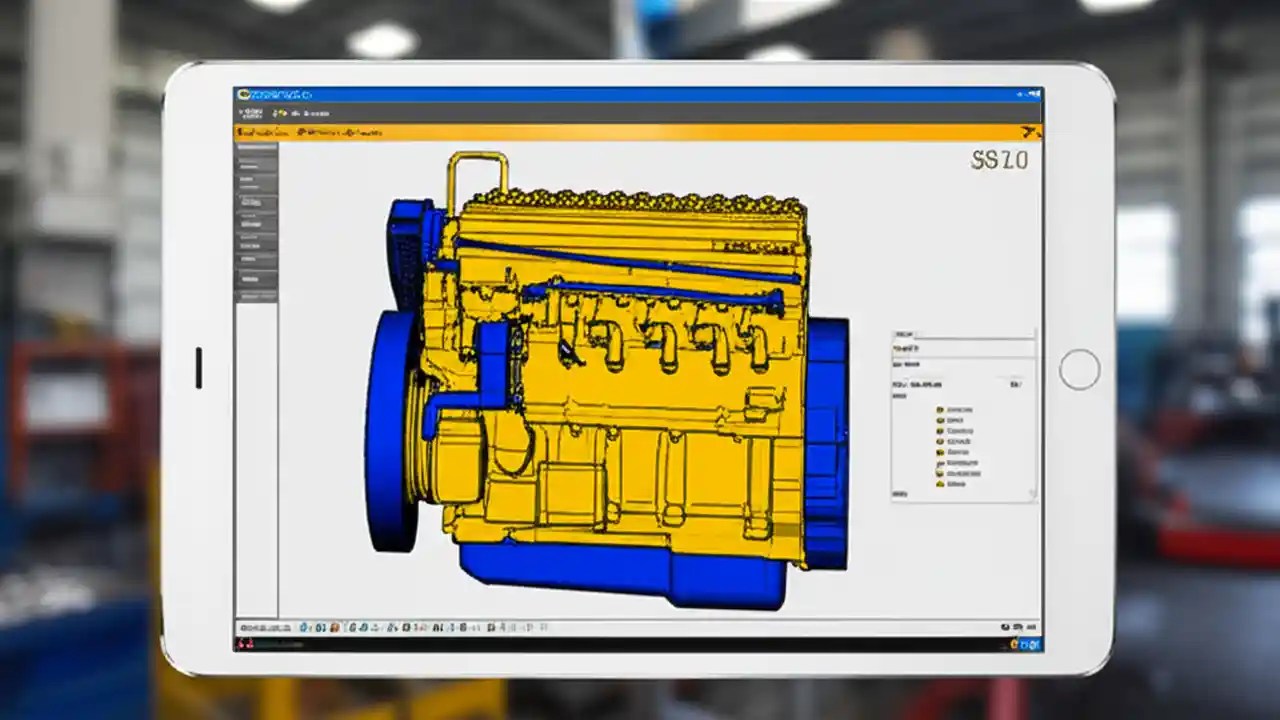
Task: Click the first yellow part icon in the list
Action: tap(938, 408)
